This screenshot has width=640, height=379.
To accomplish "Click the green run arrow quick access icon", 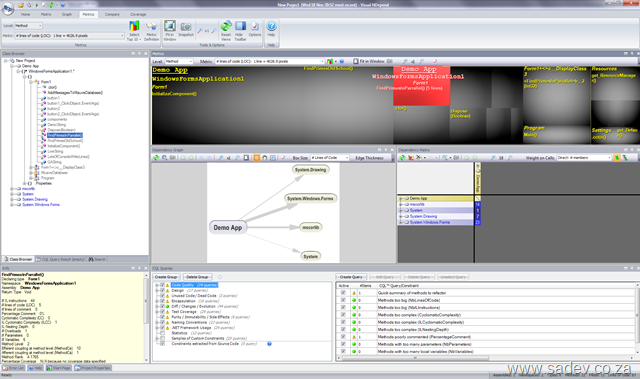I will (x=37, y=5).
